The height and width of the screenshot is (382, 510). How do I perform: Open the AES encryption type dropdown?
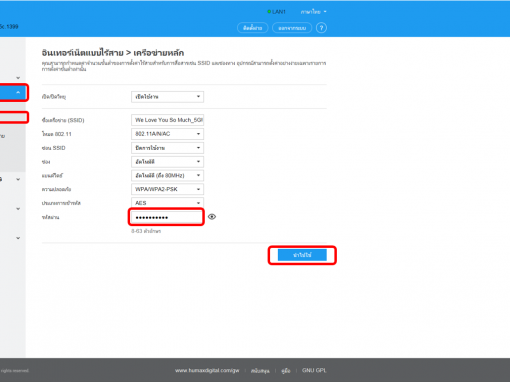pyautogui.click(x=167, y=203)
